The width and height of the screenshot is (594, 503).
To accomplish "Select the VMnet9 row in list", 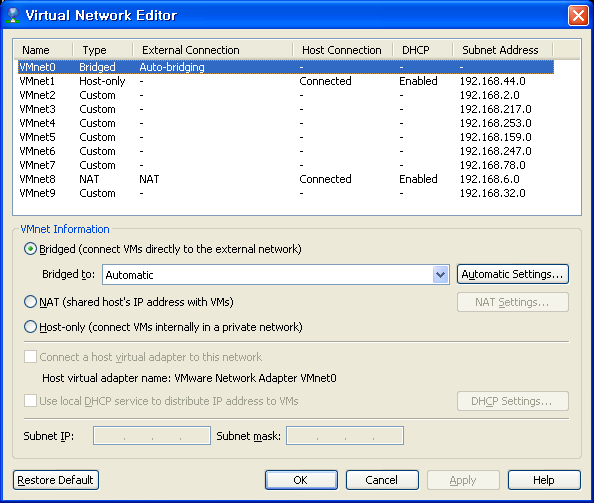I will click(286, 193).
